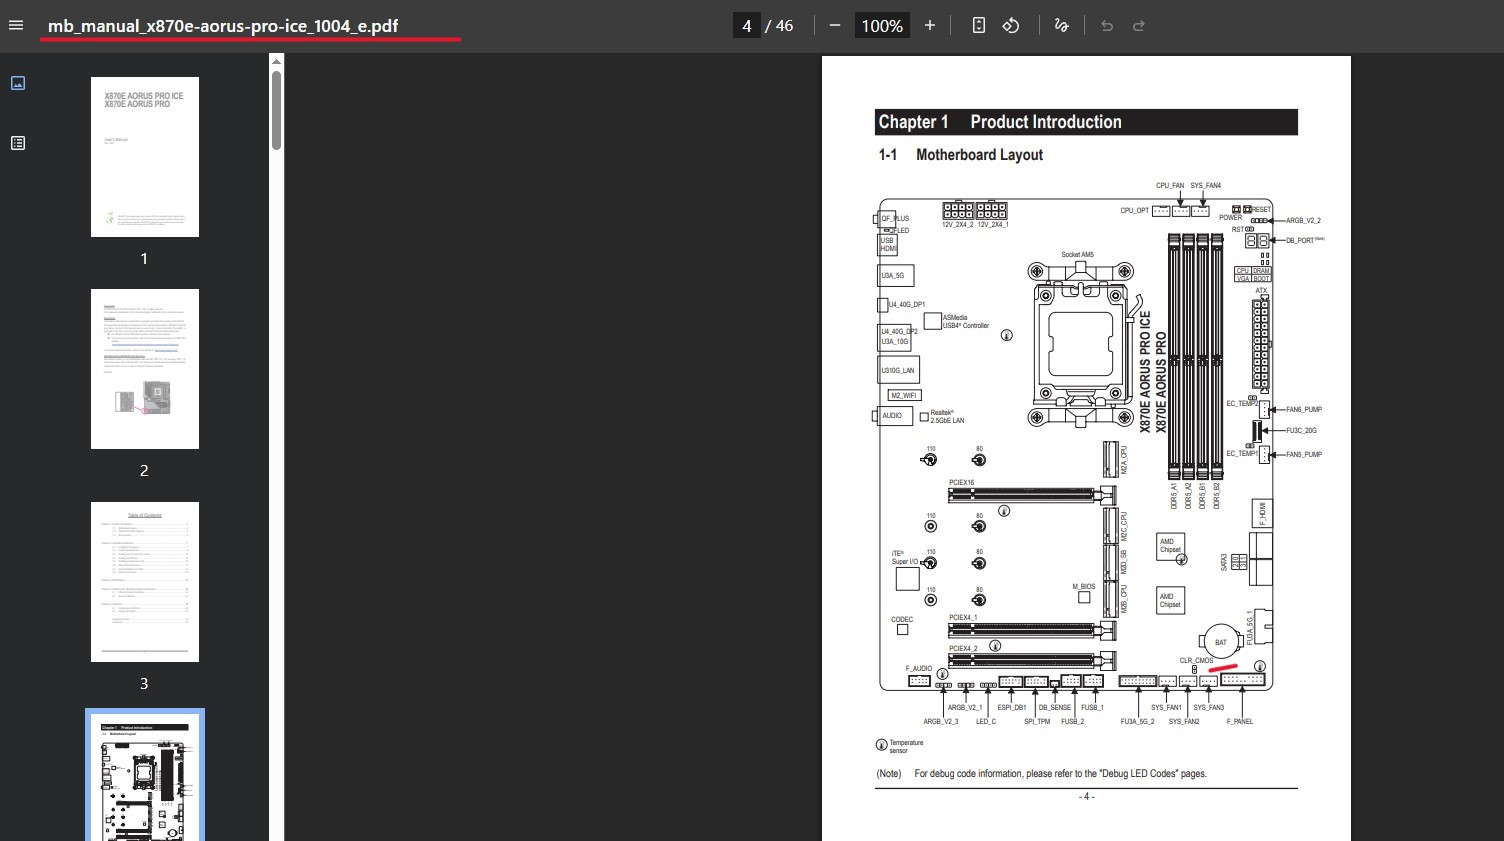Click the M_BIOS label
The height and width of the screenshot is (841, 1504).
pos(1084,587)
